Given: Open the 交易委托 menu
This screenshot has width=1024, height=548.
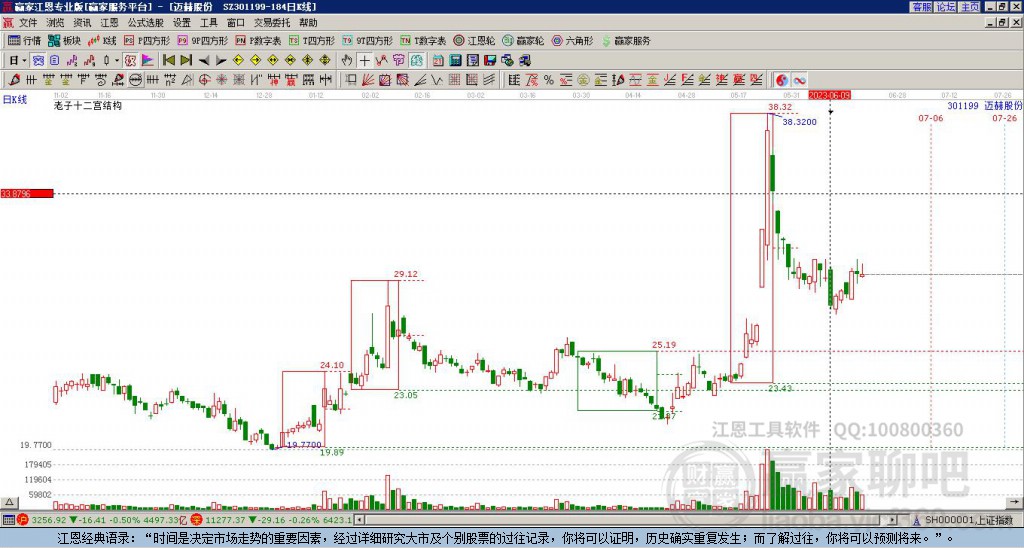Looking at the screenshot, I should [272, 23].
